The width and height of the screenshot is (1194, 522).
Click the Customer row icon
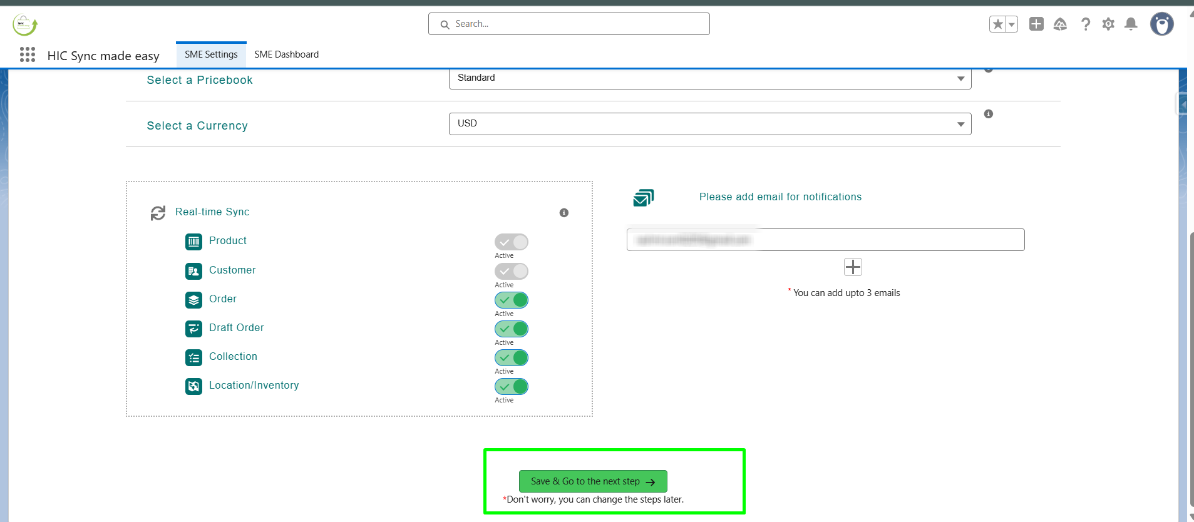pyautogui.click(x=193, y=270)
